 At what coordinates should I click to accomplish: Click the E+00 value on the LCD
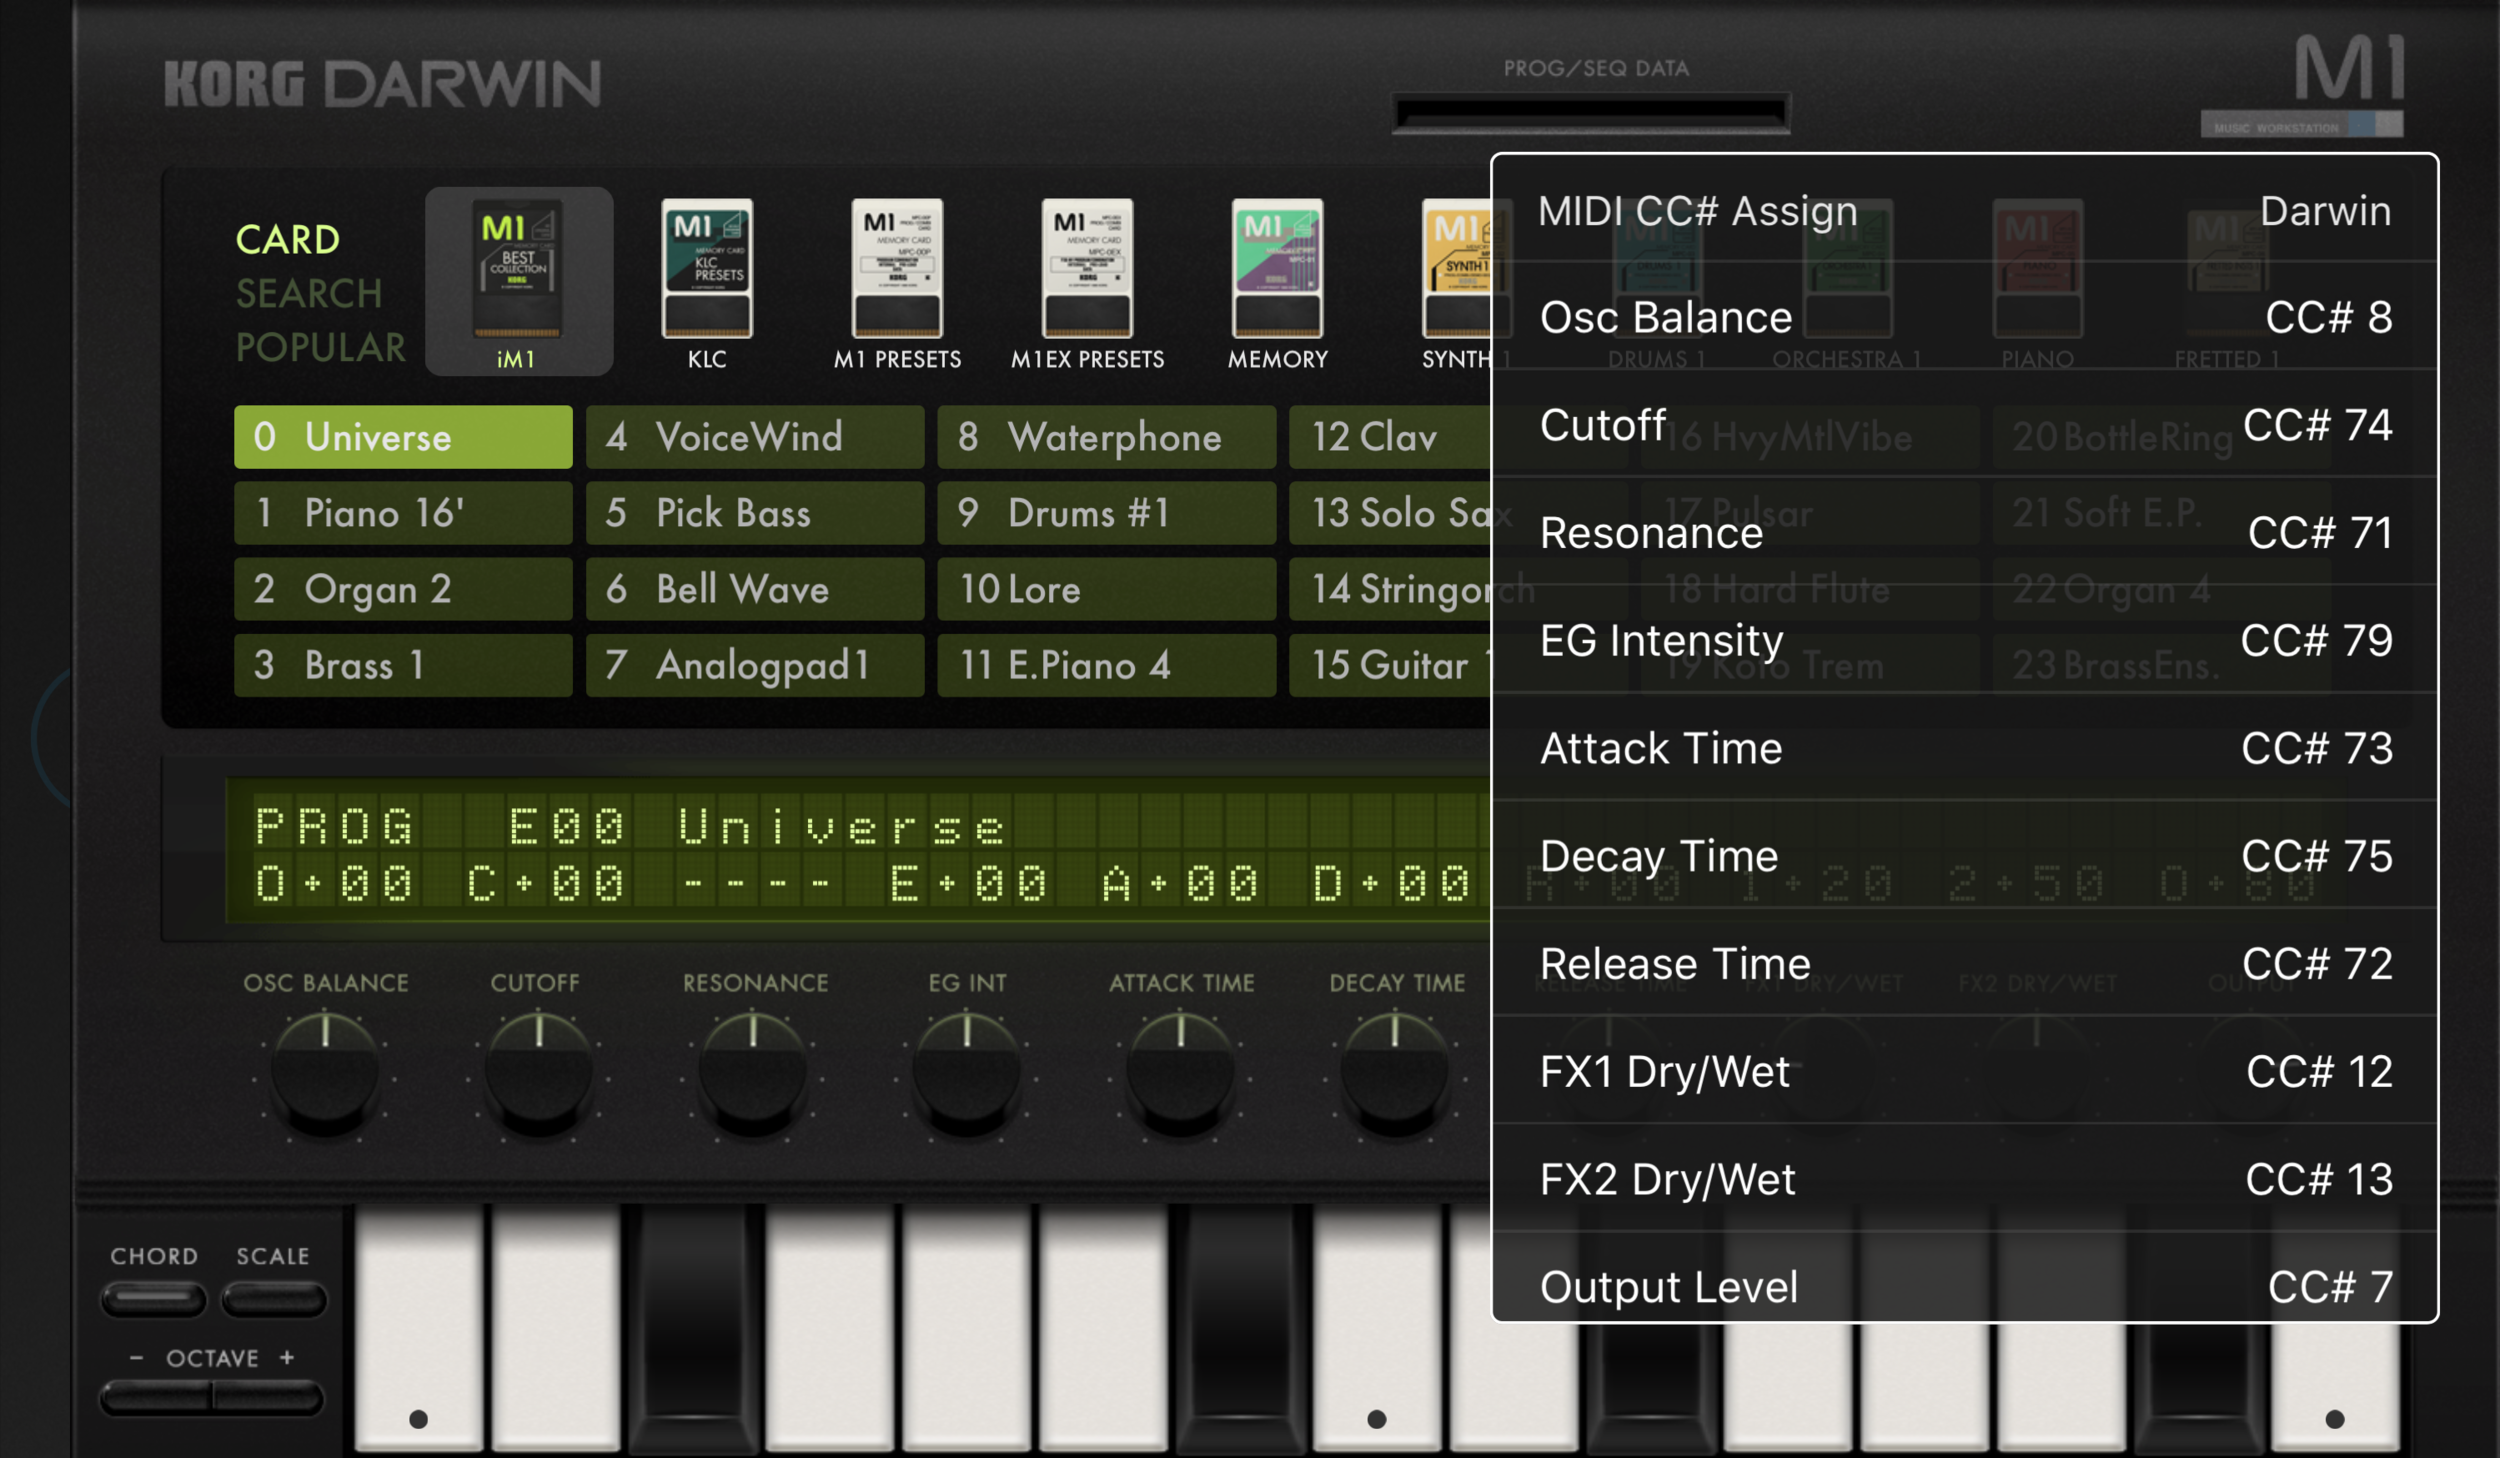[x=968, y=884]
